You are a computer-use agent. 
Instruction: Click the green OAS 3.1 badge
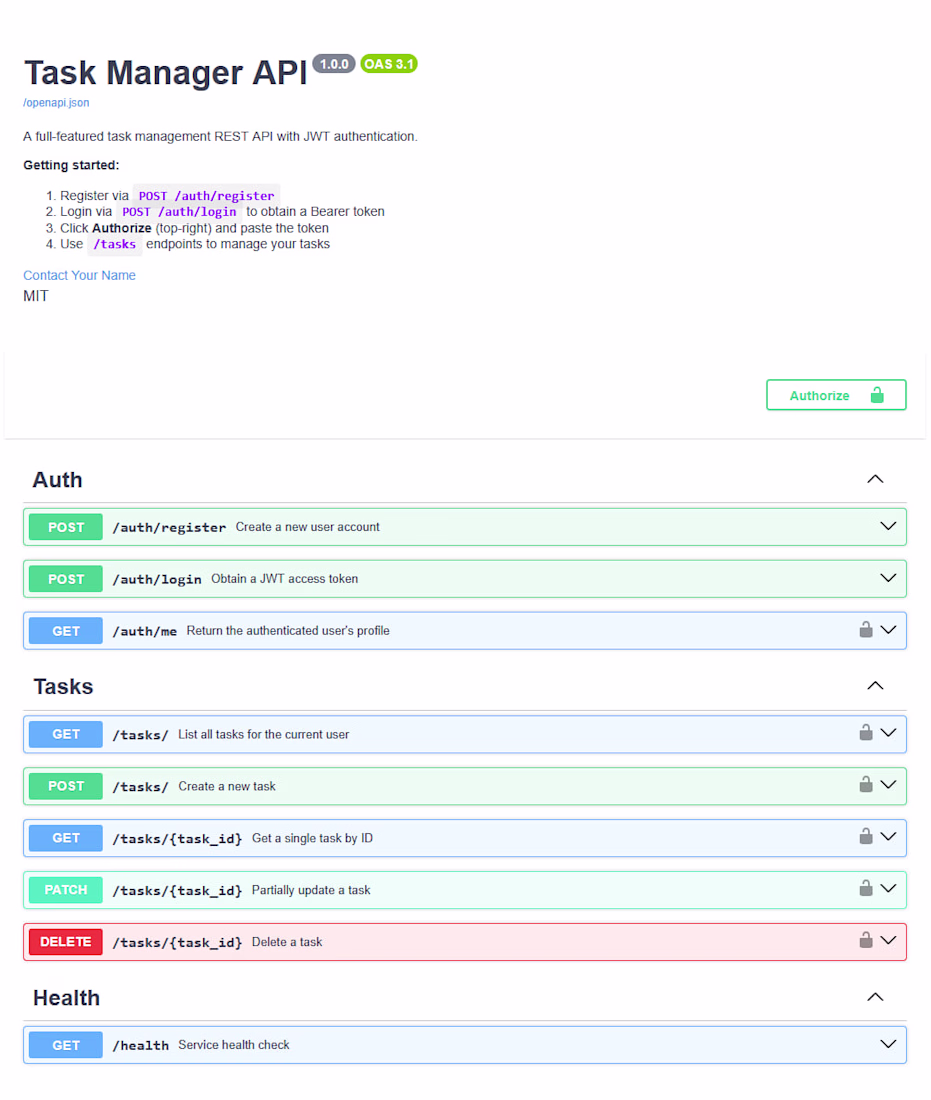389,64
